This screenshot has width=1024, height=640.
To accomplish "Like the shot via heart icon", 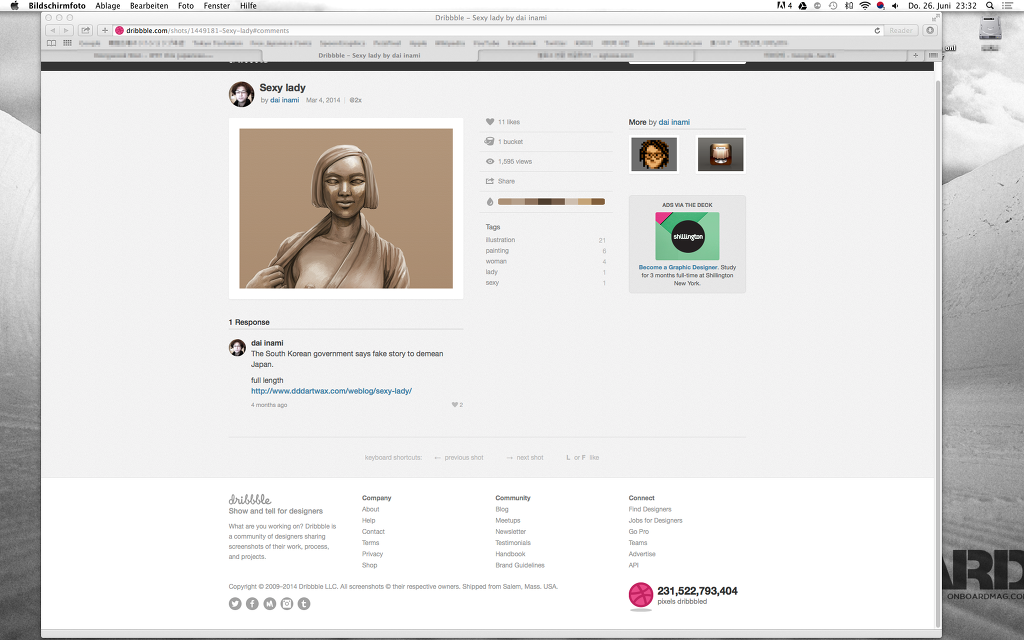I will [x=490, y=121].
